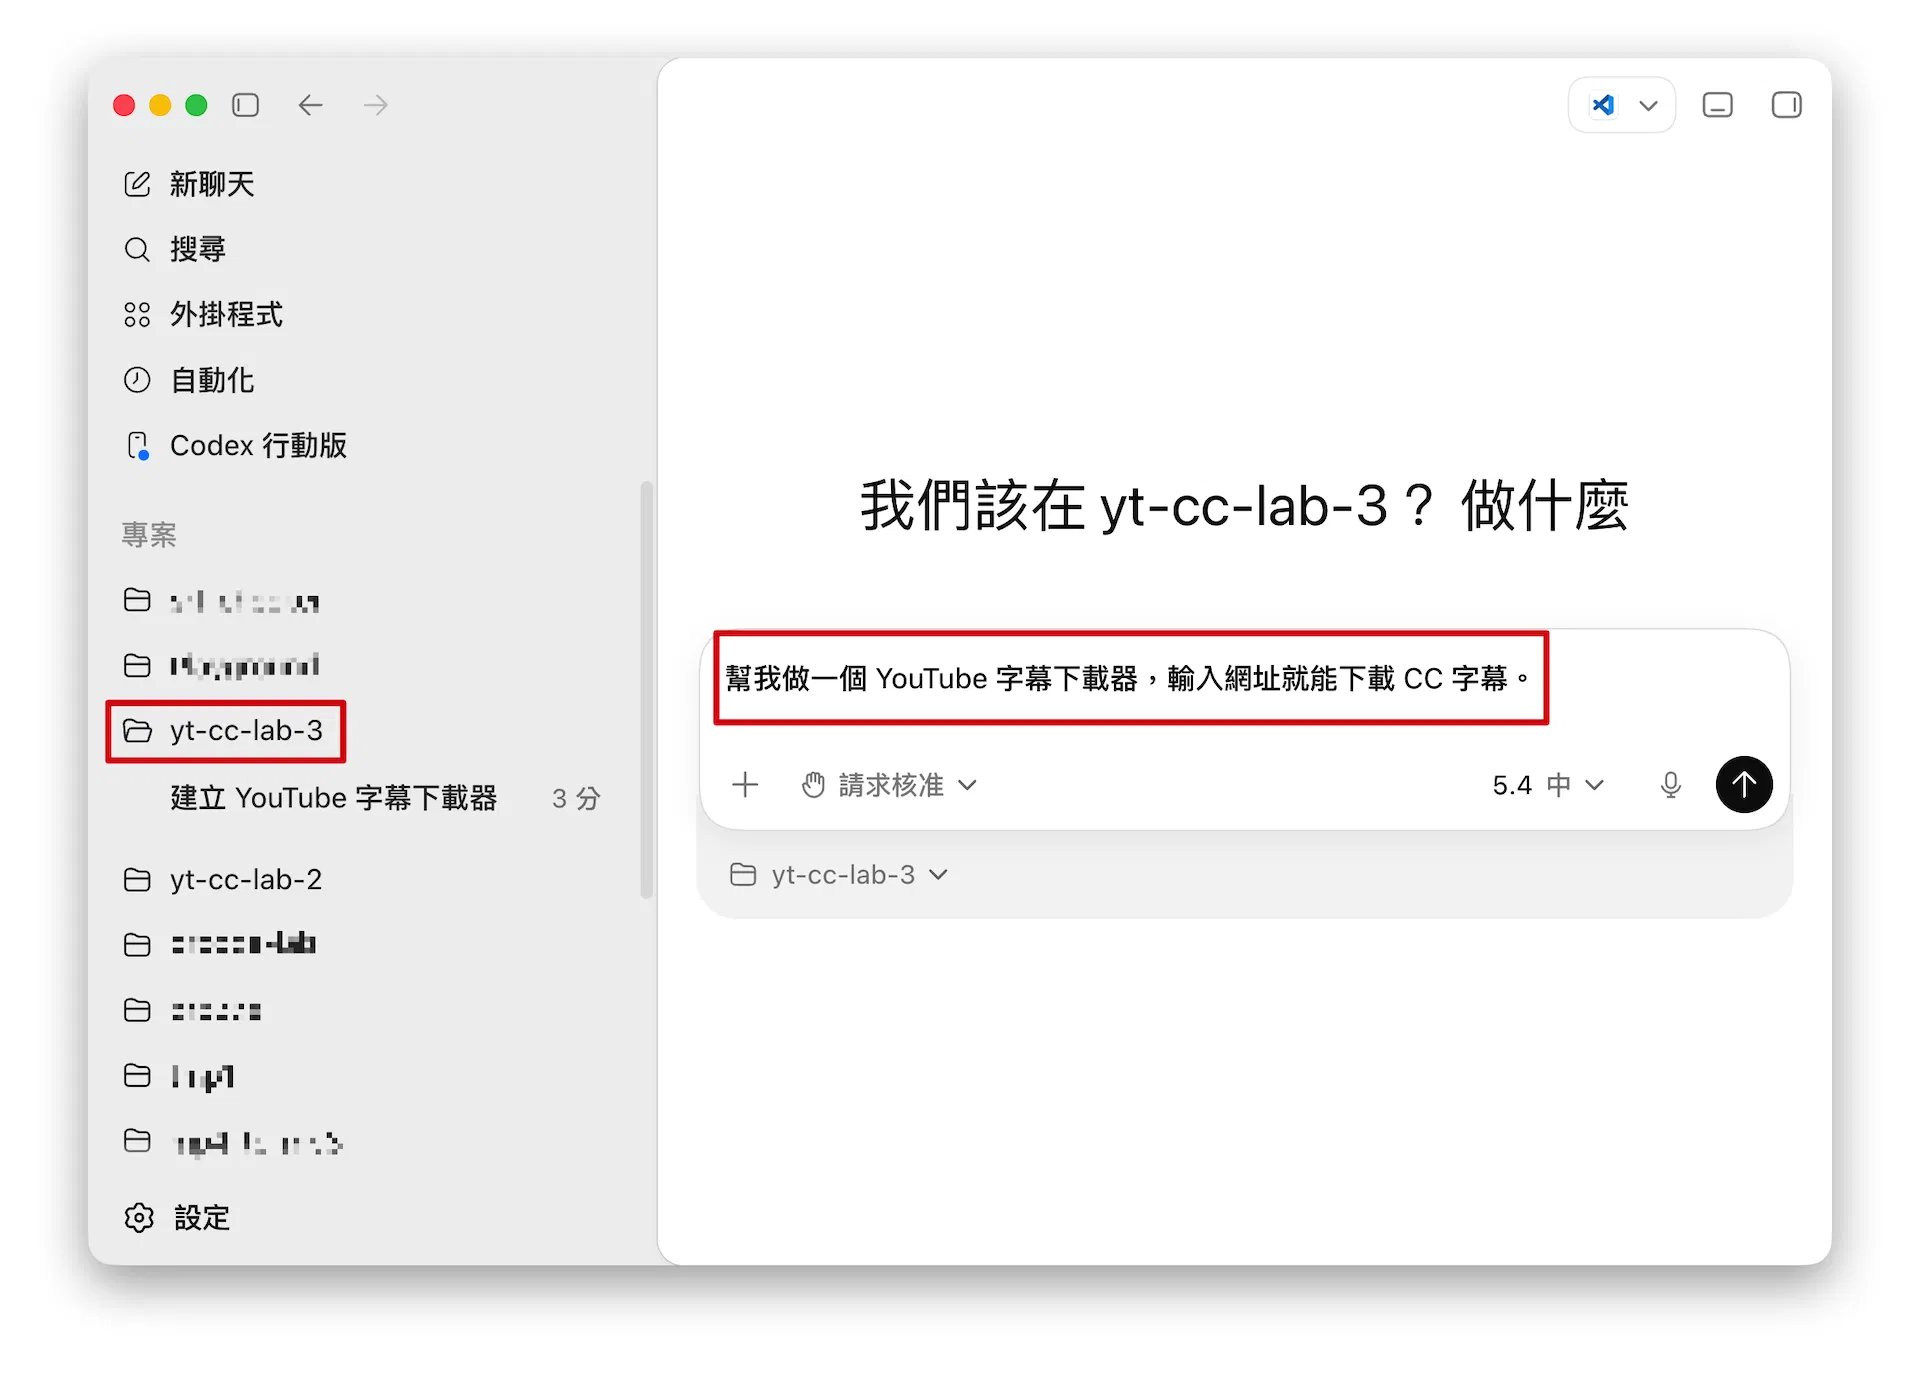The width and height of the screenshot is (1920, 1383).
Task: Click the phone icon beside Codex 行動版
Action: [x=138, y=445]
